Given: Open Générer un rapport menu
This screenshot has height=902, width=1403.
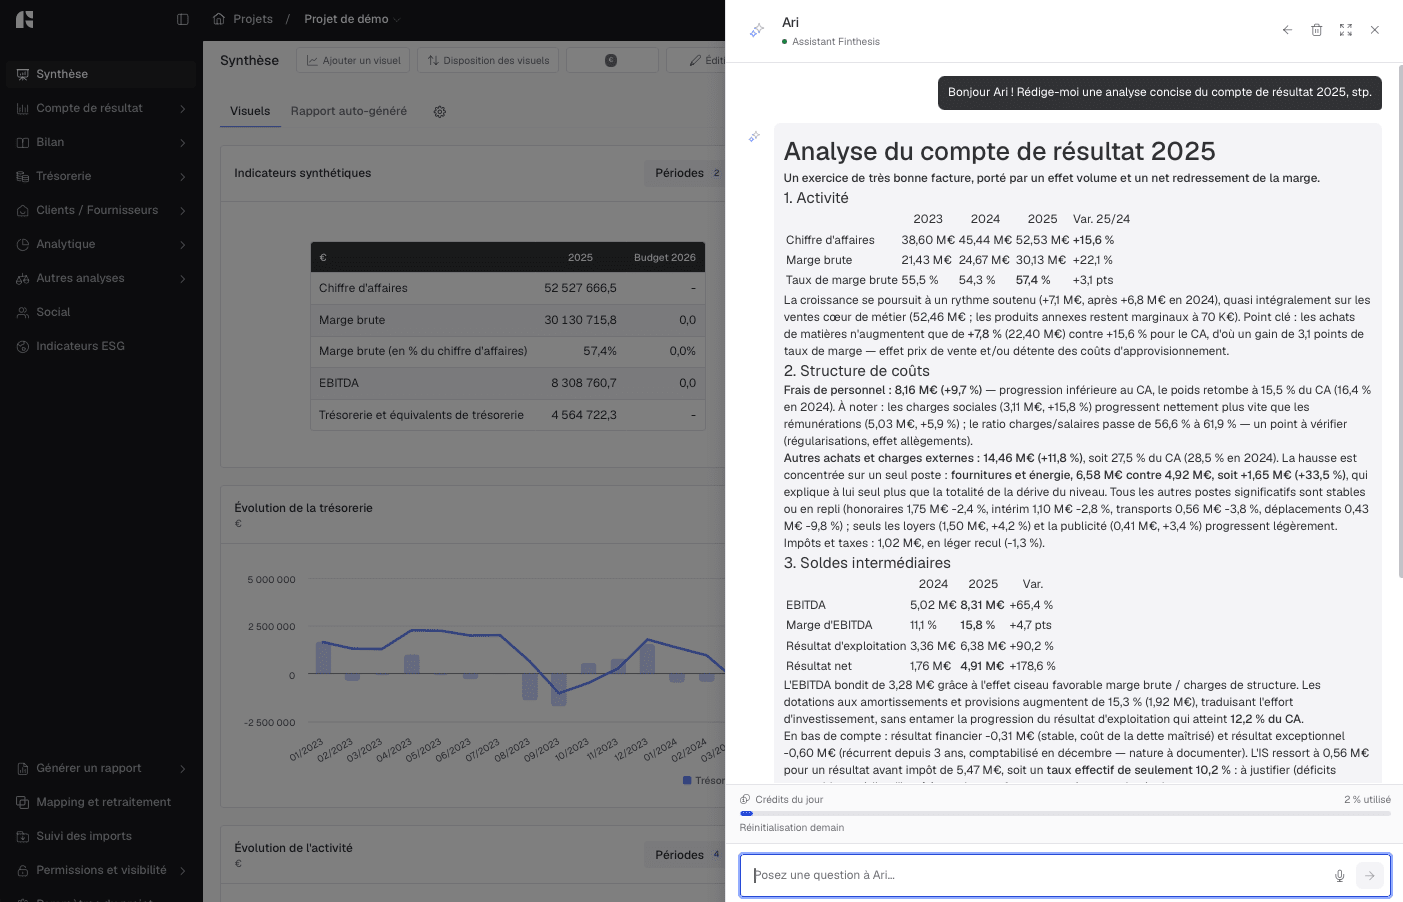Looking at the screenshot, I should coord(101,768).
